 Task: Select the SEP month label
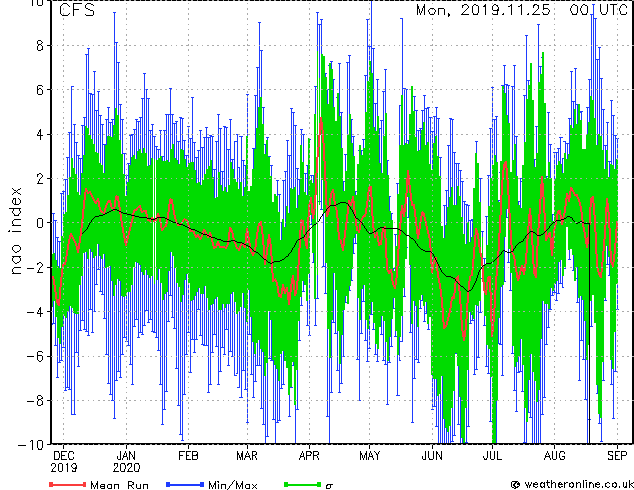click(x=617, y=456)
